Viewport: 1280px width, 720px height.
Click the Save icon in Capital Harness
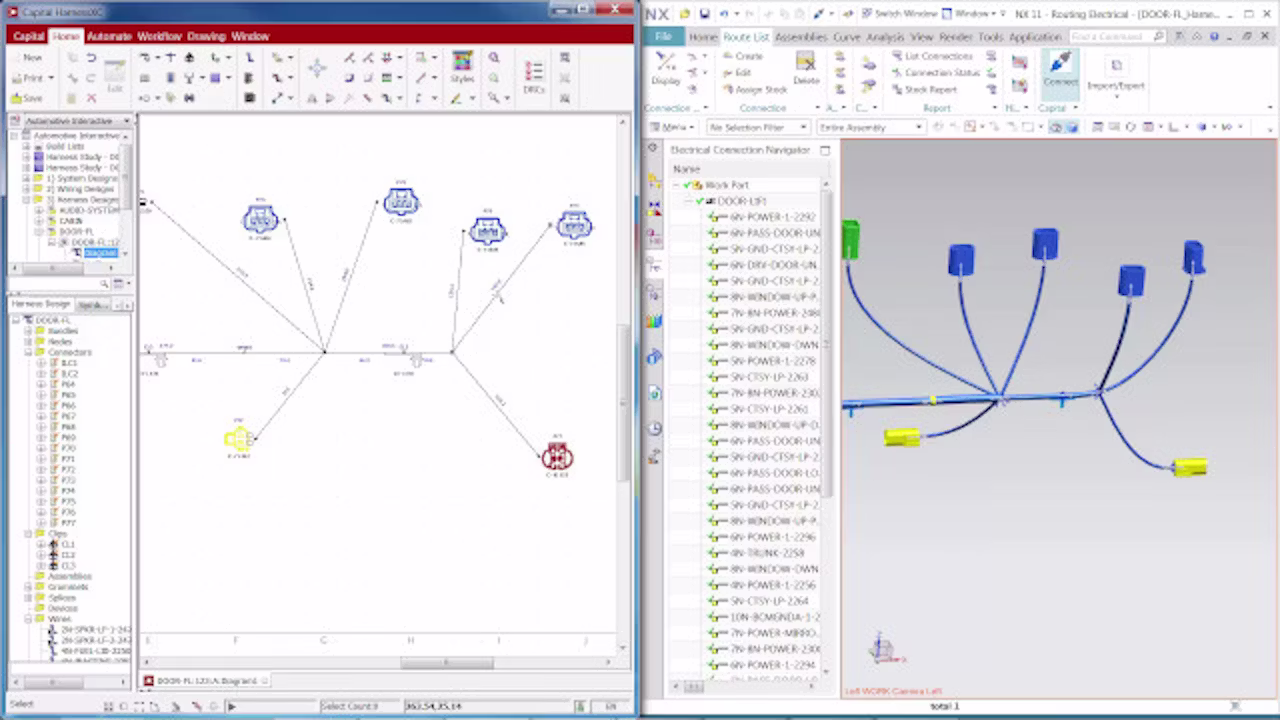point(27,98)
